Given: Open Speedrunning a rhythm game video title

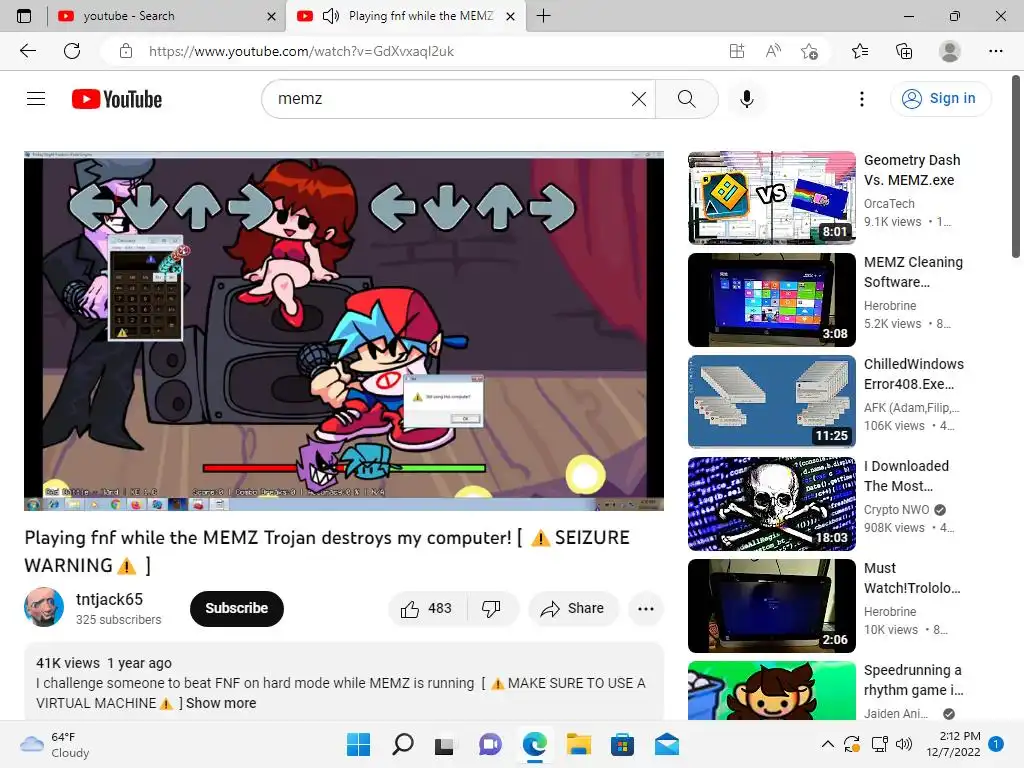Looking at the screenshot, I should [913, 680].
